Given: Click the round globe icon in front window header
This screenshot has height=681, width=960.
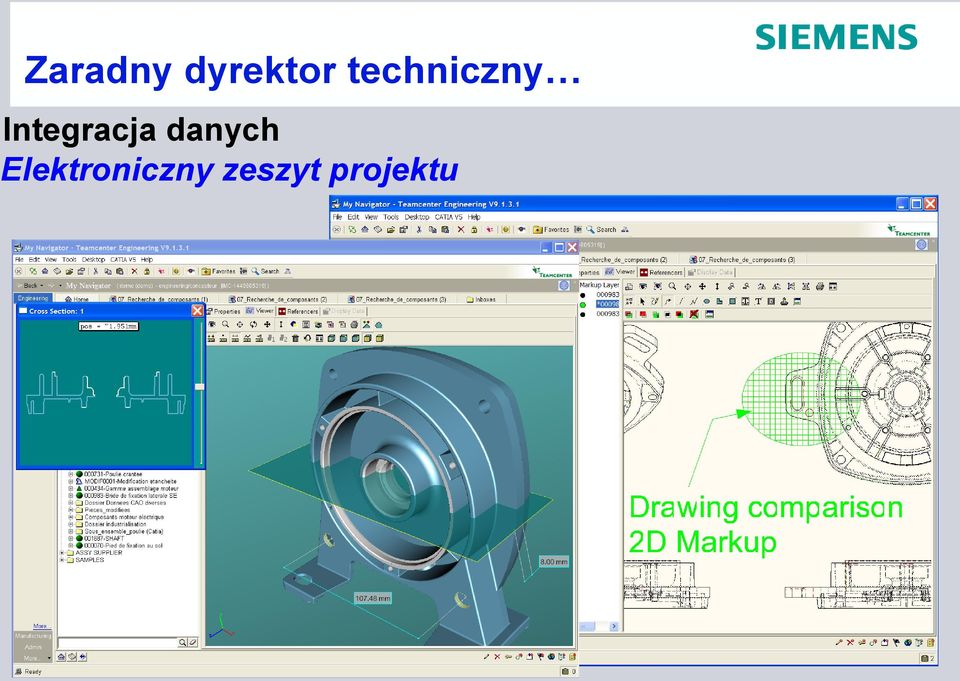Looking at the screenshot, I should (x=564, y=286).
